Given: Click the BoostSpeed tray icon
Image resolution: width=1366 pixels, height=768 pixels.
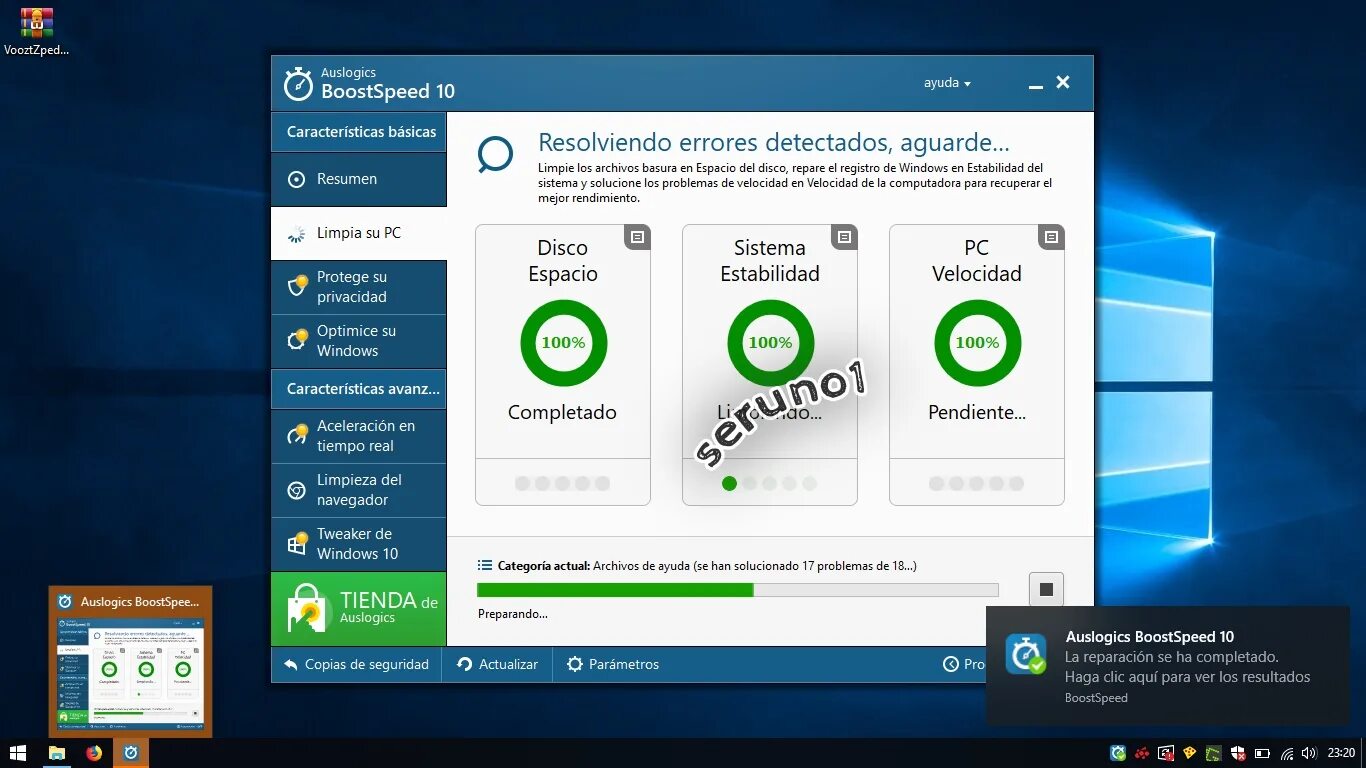Looking at the screenshot, I should 1118,753.
